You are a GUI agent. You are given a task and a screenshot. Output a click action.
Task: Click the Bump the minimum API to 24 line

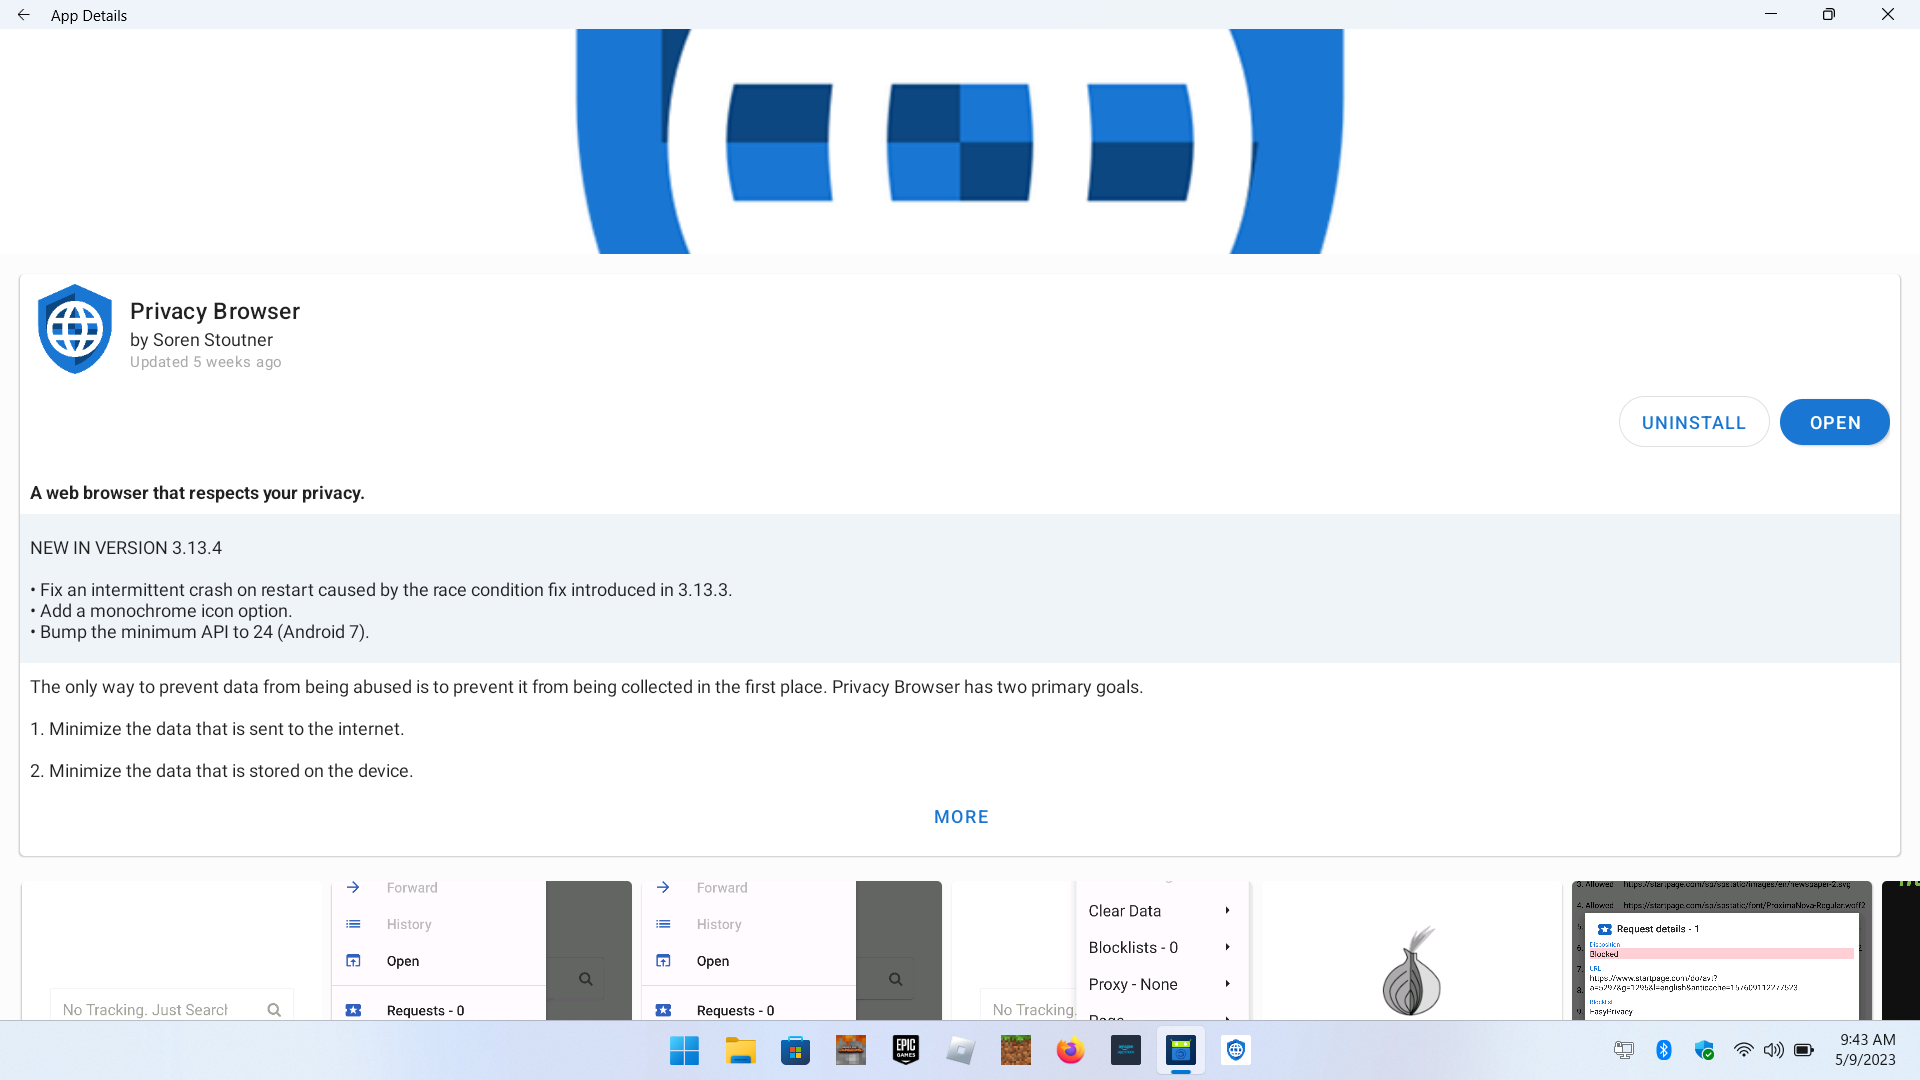pos(200,632)
